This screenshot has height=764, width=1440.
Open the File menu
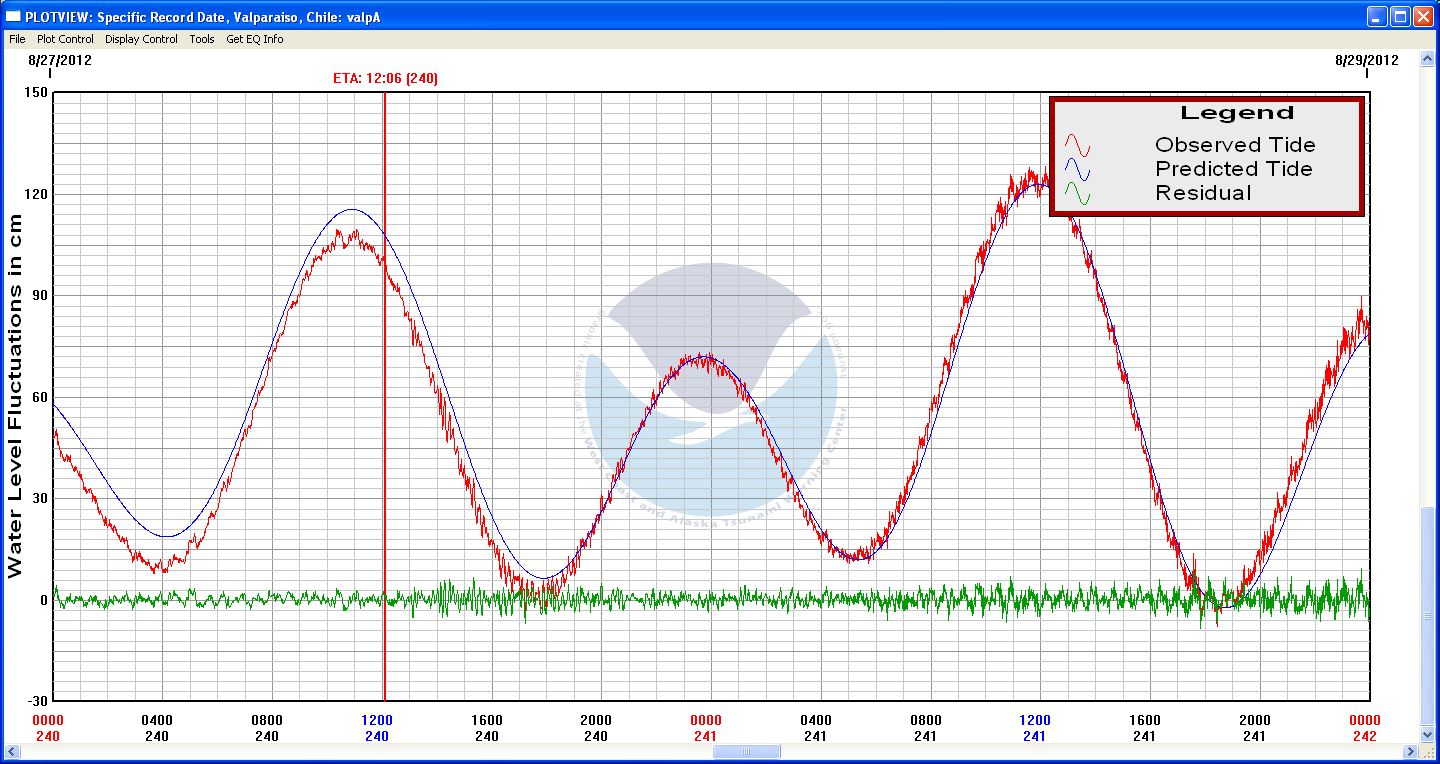pyautogui.click(x=17, y=39)
